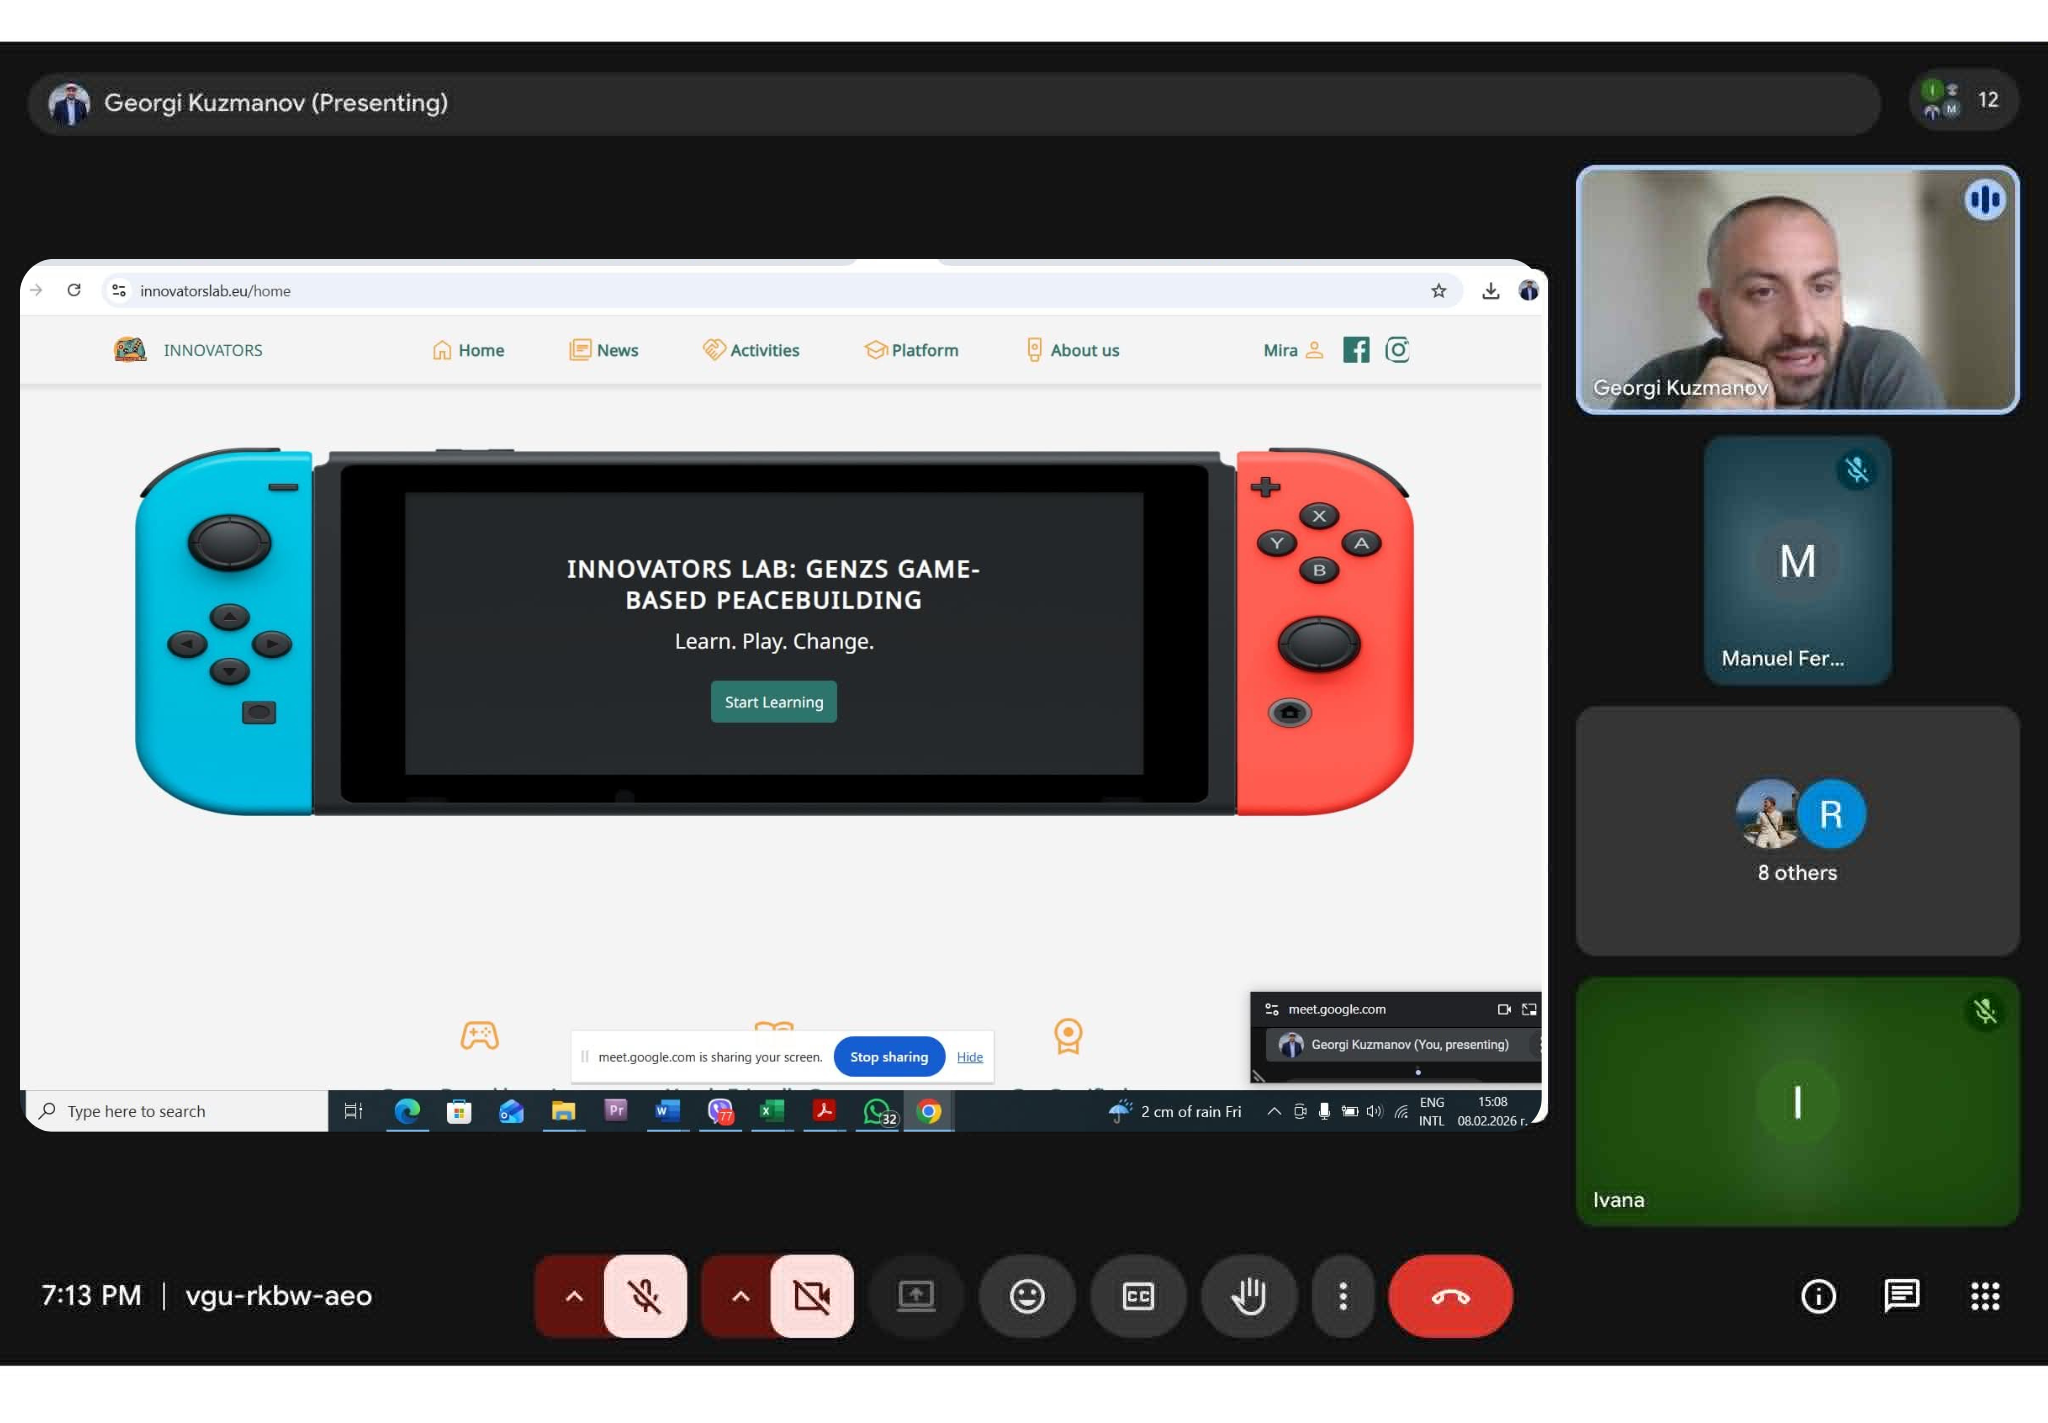
Task: Open Mira user profile link
Action: (1293, 350)
